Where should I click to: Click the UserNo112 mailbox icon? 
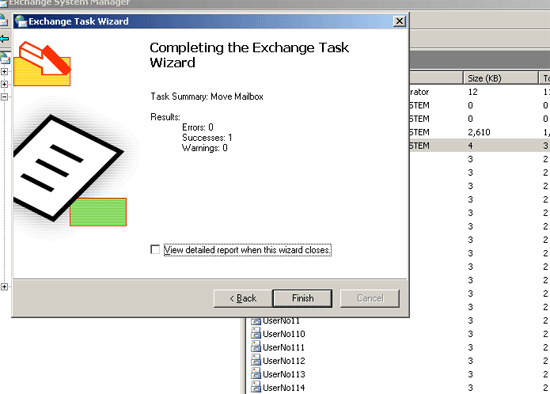[x=256, y=360]
